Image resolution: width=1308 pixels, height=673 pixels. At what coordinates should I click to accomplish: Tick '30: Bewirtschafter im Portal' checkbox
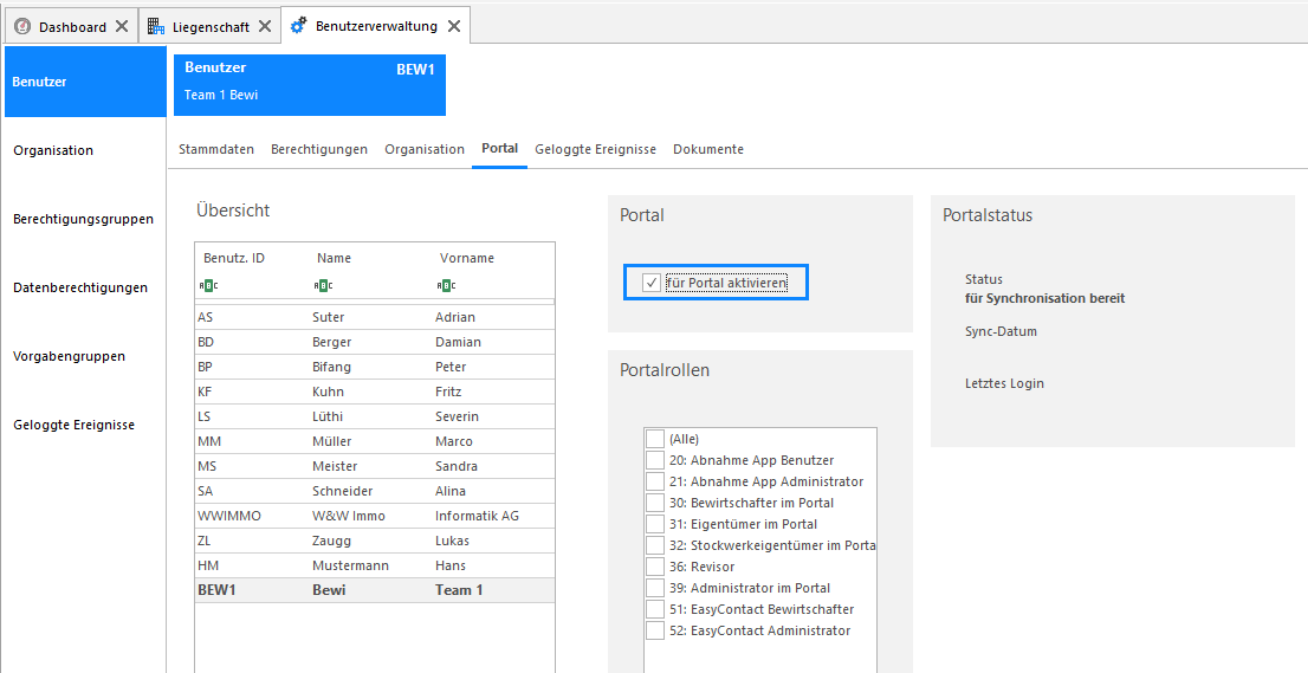click(655, 503)
